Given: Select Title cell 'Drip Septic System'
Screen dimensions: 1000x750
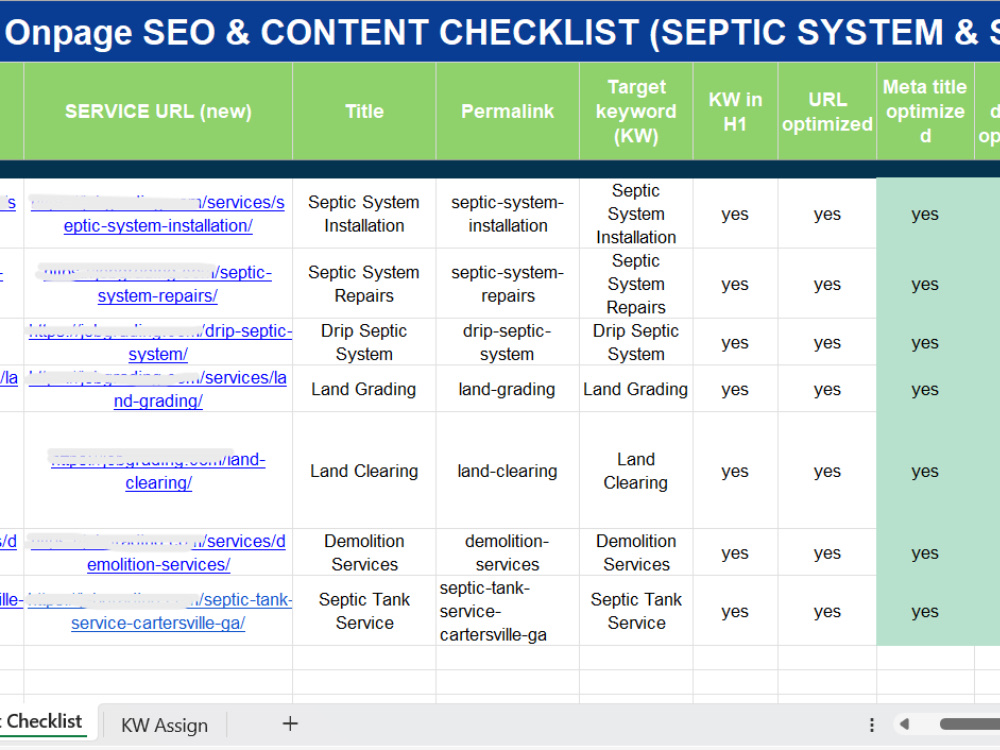Looking at the screenshot, I should pos(364,342).
